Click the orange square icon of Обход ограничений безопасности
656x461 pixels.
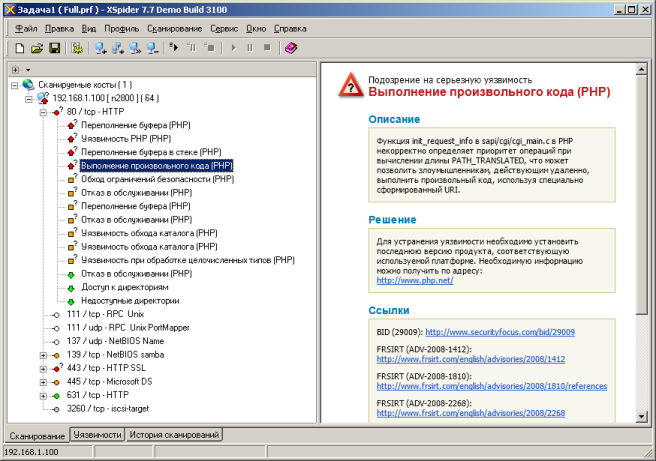click(x=72, y=179)
